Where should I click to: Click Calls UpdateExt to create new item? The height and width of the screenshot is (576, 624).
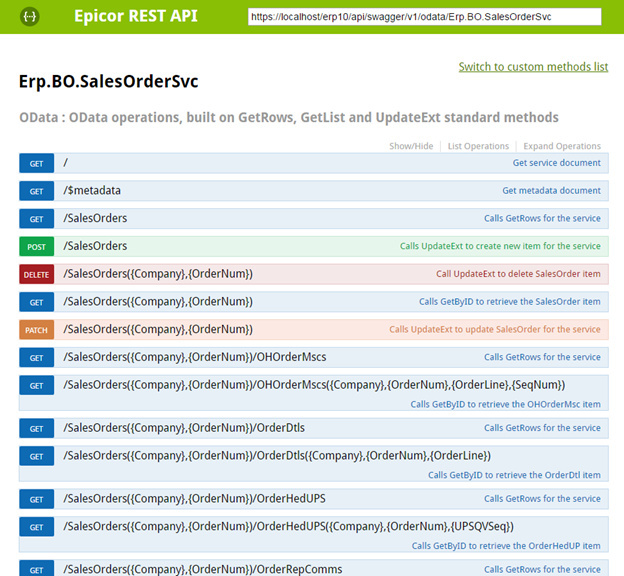pyautogui.click(x=500, y=246)
